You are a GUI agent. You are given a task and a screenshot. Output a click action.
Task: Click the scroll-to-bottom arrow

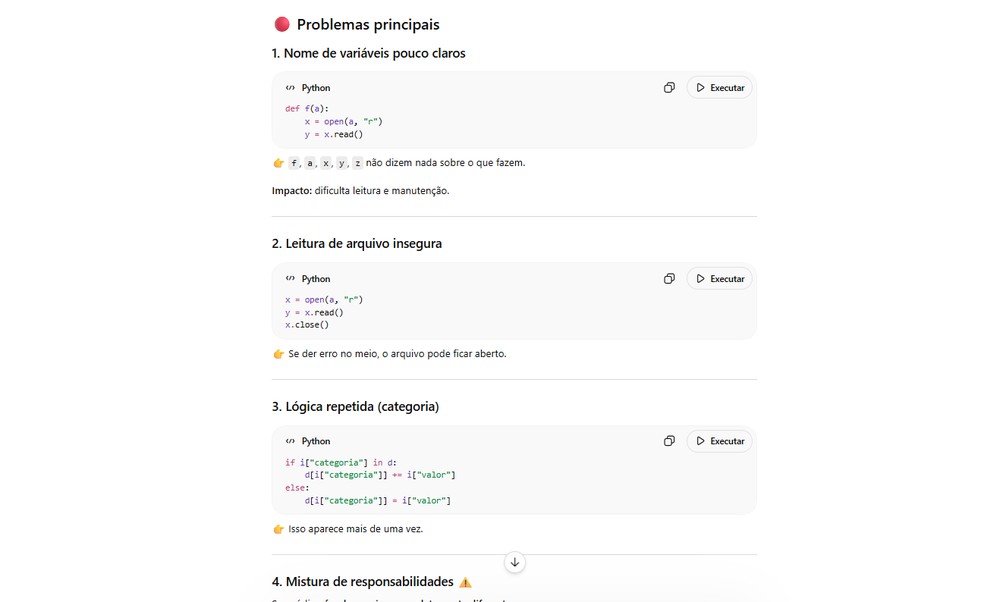click(514, 562)
